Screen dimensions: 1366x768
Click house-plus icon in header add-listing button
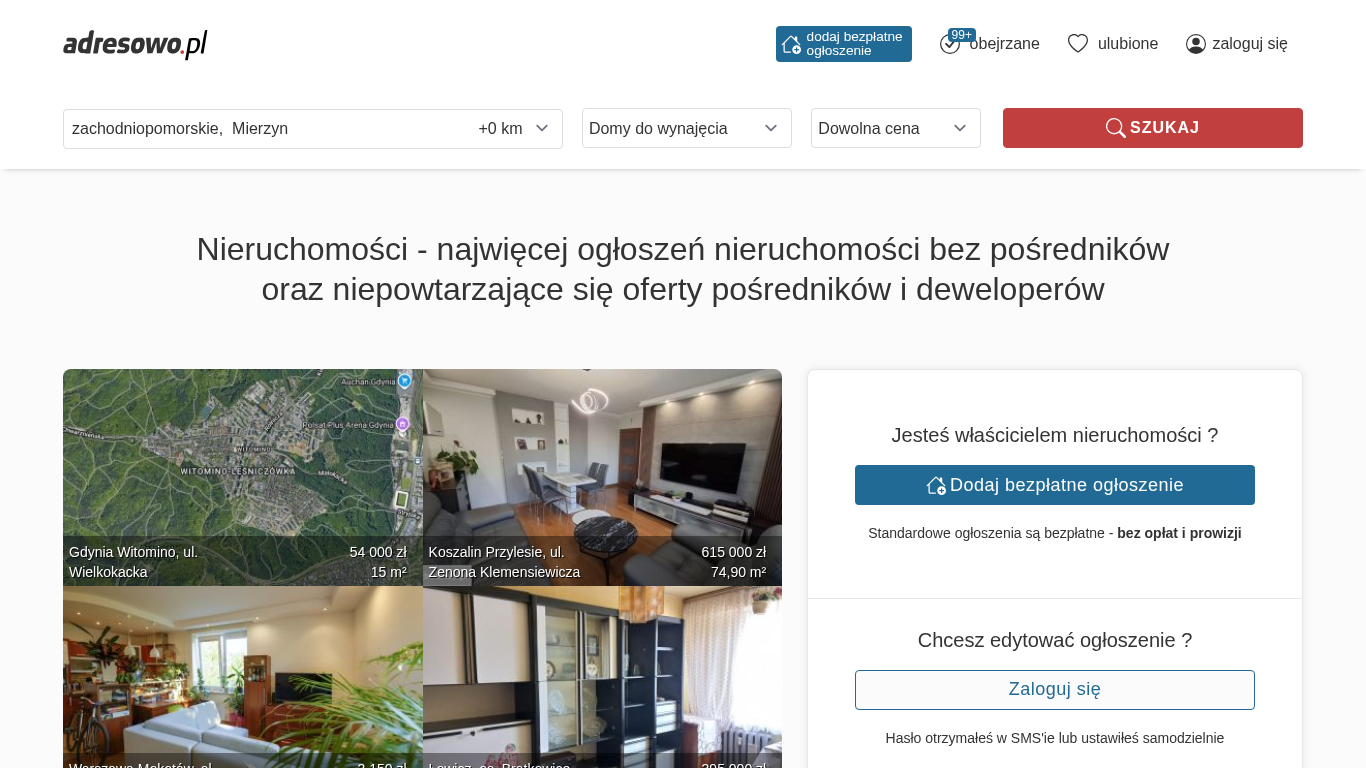[x=791, y=44]
